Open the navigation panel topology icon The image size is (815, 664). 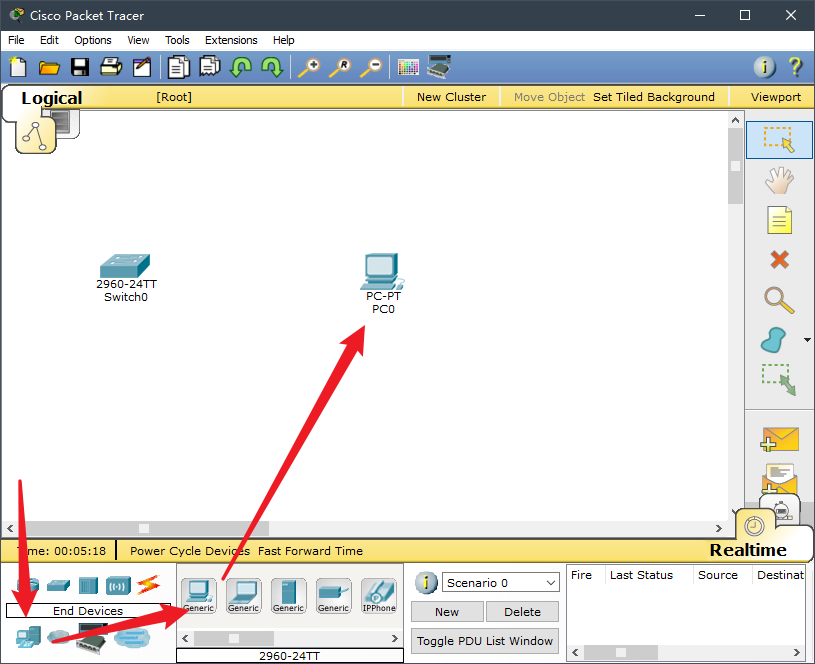coord(35,135)
